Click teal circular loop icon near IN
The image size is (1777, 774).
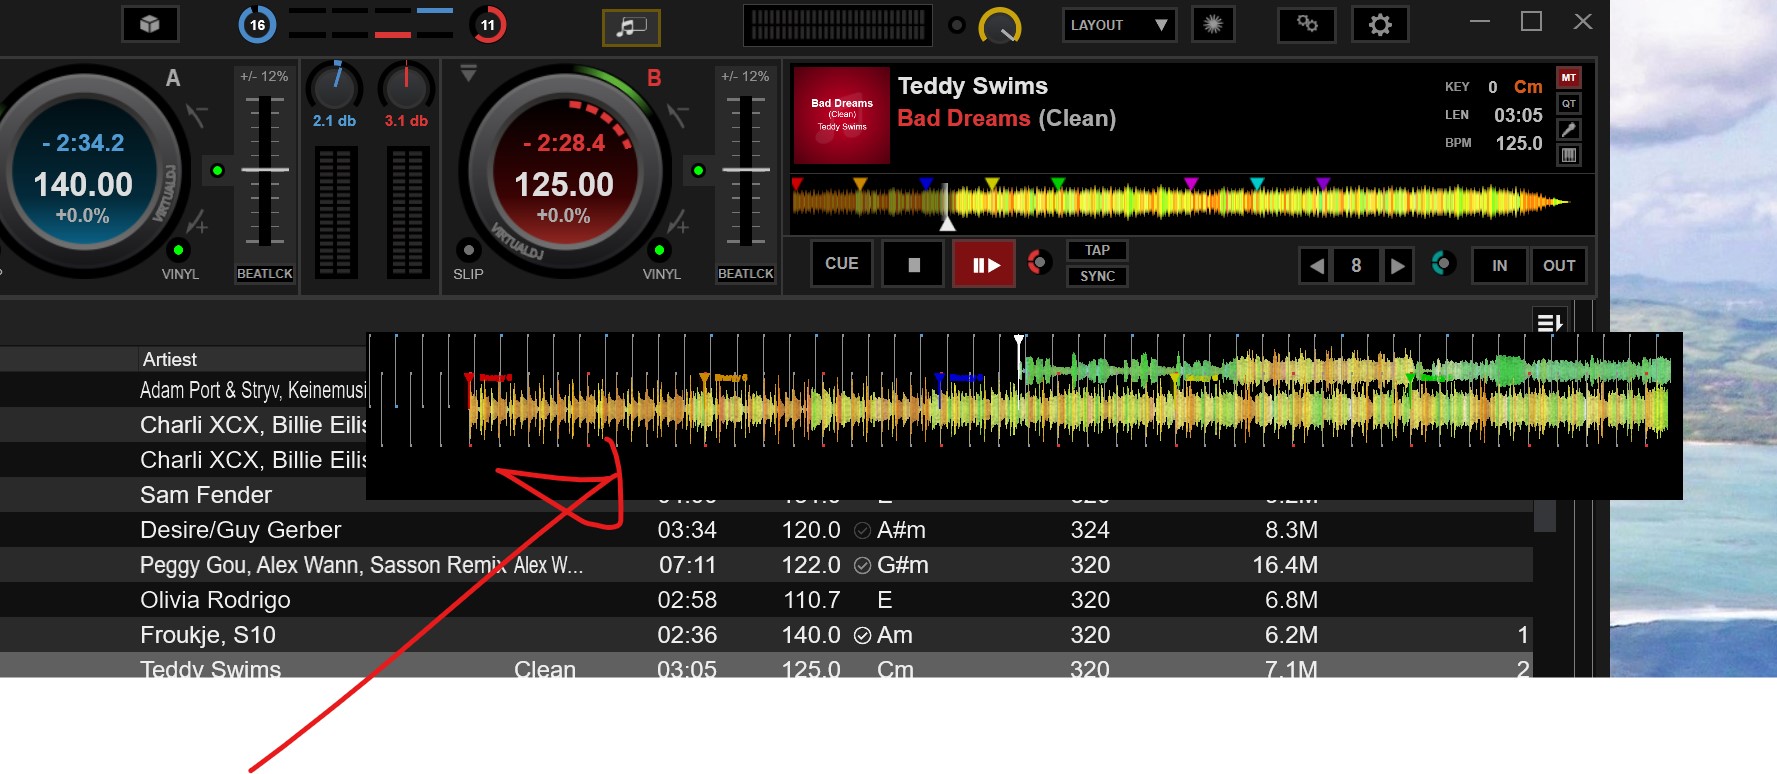(x=1443, y=263)
